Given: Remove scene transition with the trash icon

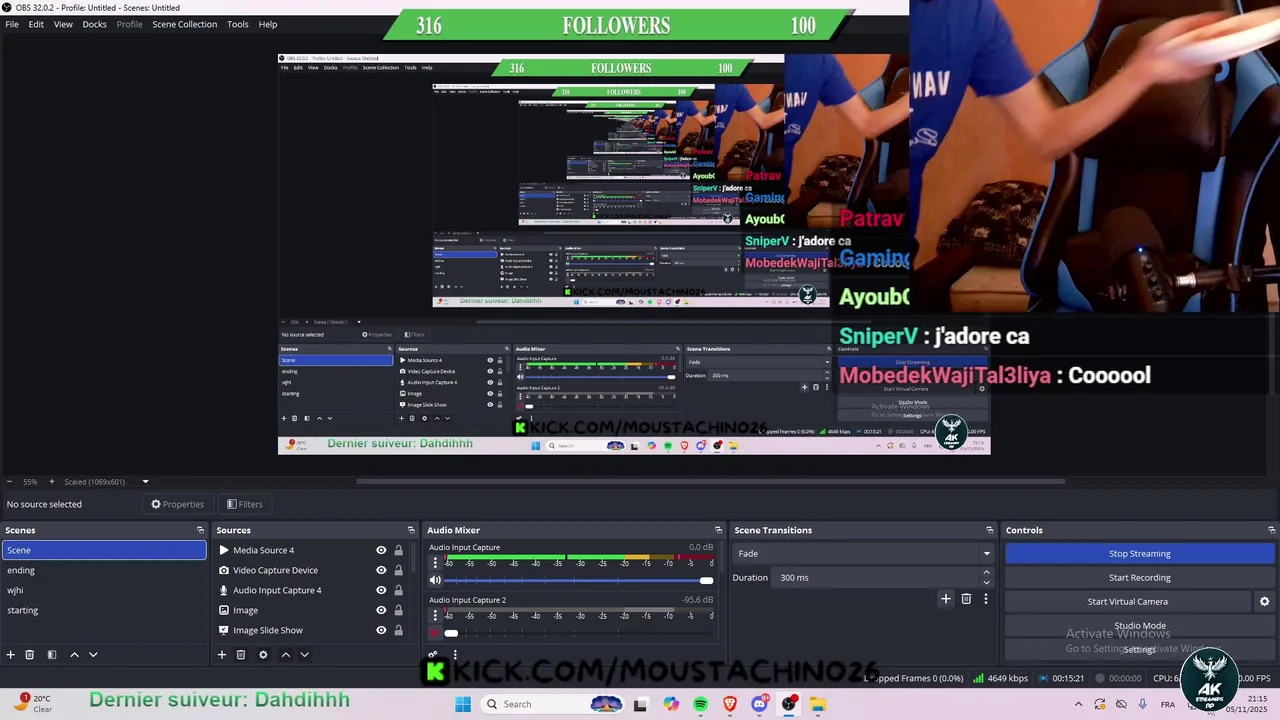Looking at the screenshot, I should (x=966, y=599).
